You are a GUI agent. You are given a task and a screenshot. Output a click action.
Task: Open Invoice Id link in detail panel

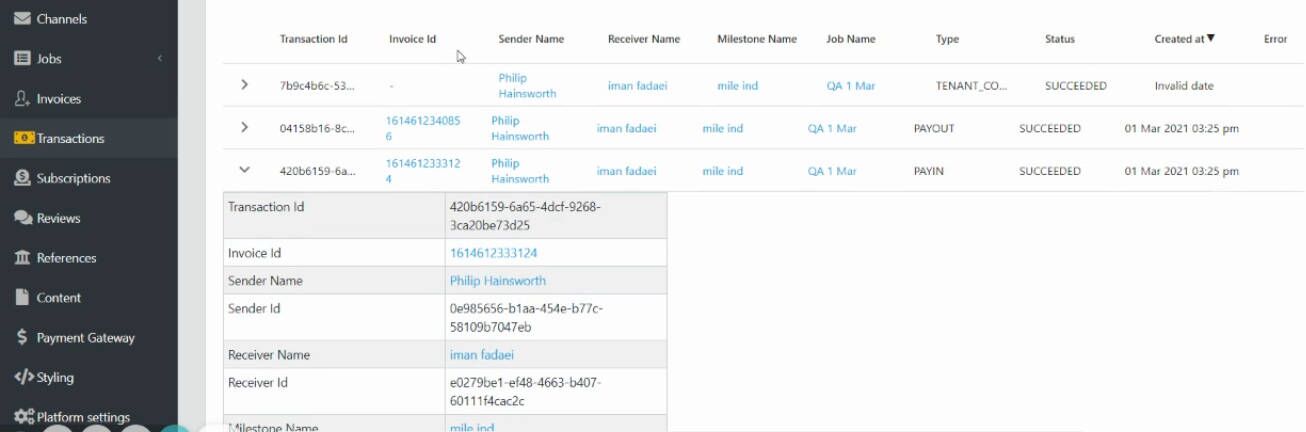(493, 253)
